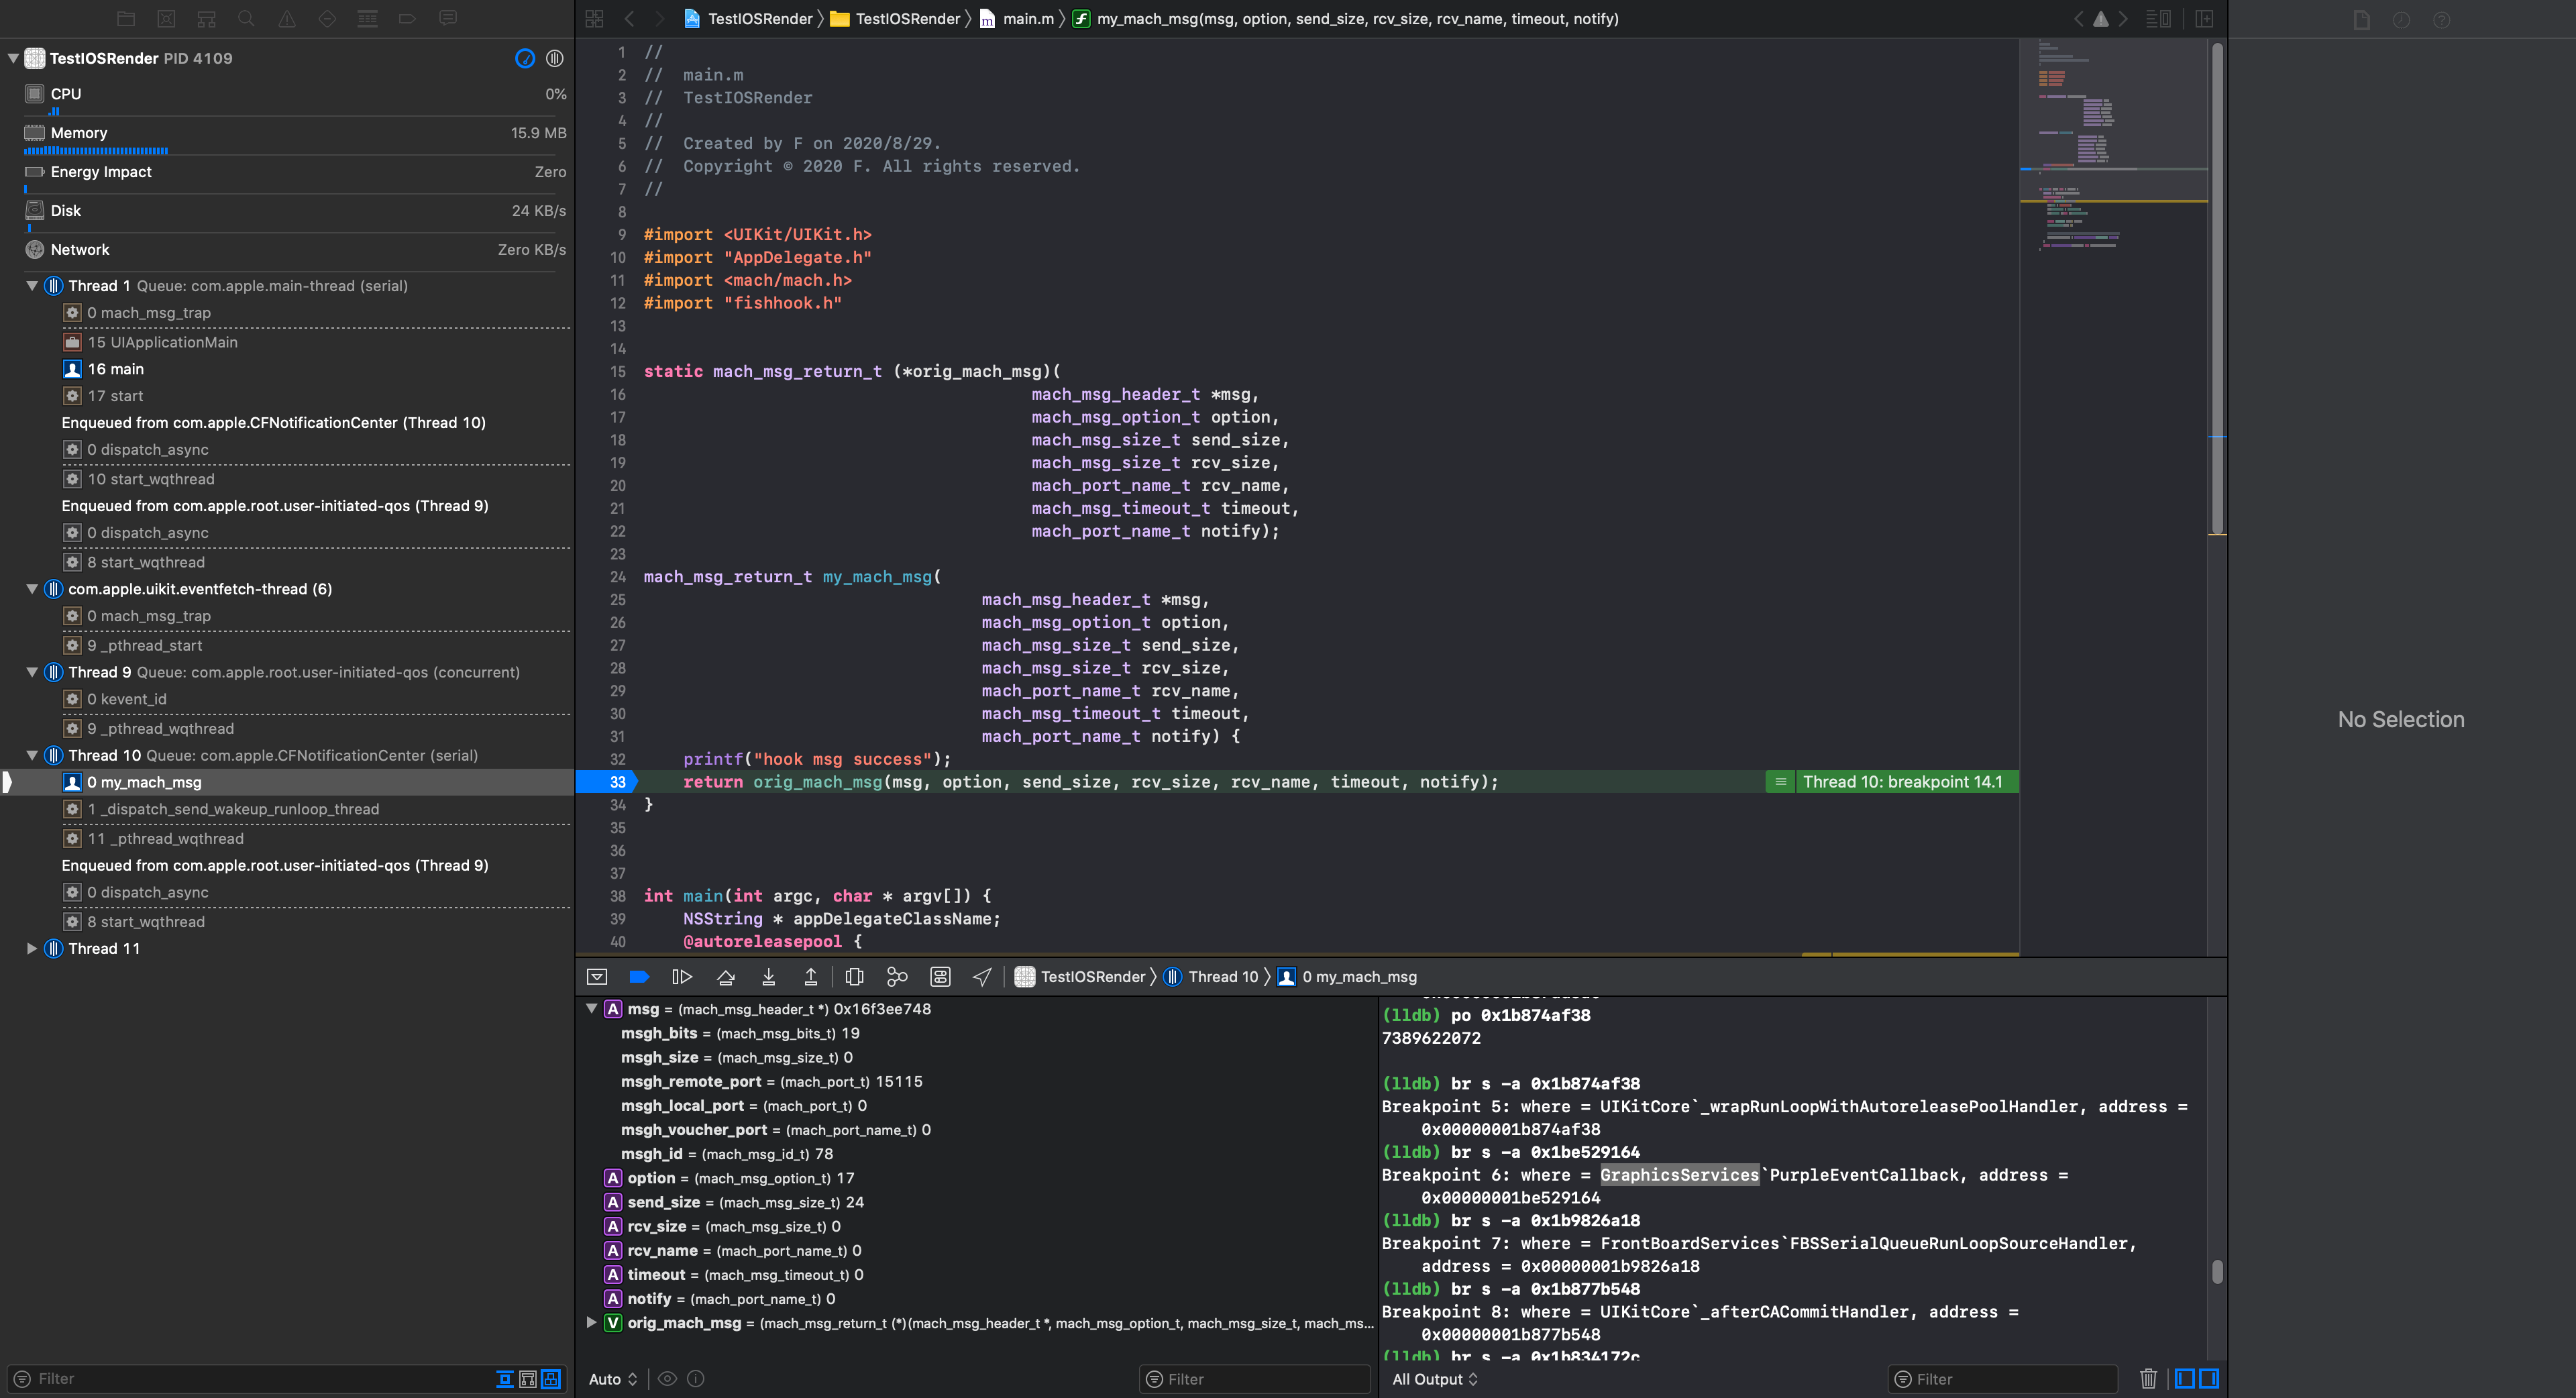Toggle the threads-with-debug-symbols filter in navigator
Screen dimensions: 2576x1398
pos(505,1379)
